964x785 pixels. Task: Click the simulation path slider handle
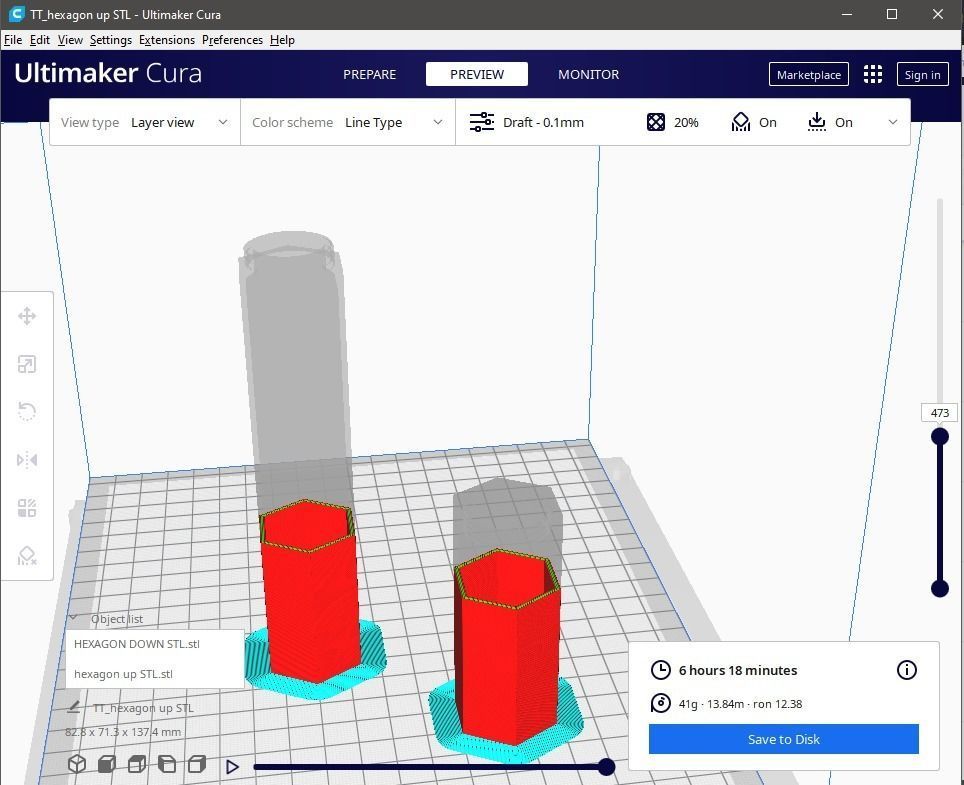pos(606,767)
